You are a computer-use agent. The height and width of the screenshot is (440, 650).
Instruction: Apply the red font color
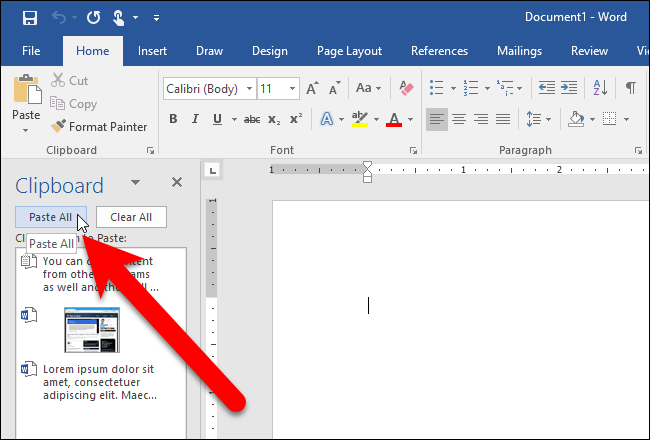click(x=394, y=119)
